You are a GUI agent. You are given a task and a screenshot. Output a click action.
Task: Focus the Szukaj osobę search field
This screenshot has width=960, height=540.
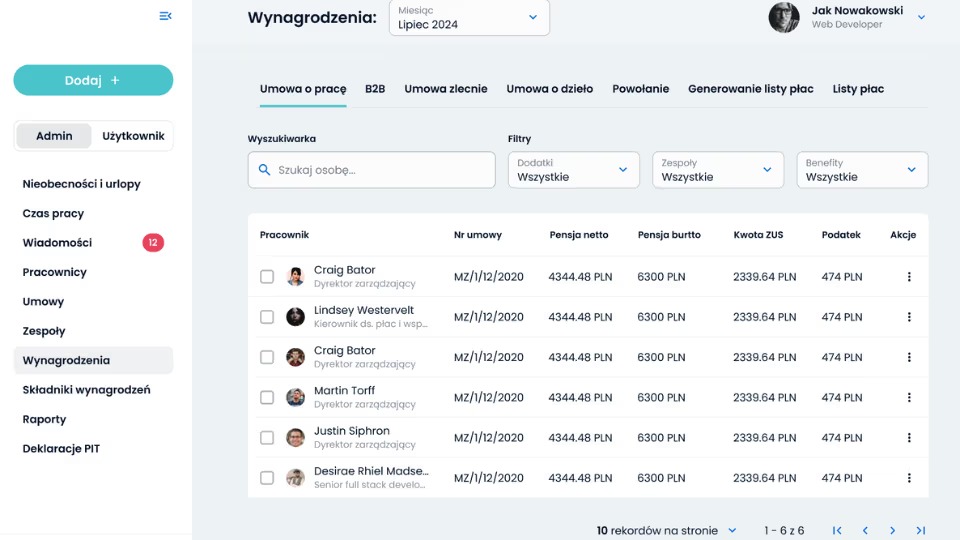tap(372, 170)
